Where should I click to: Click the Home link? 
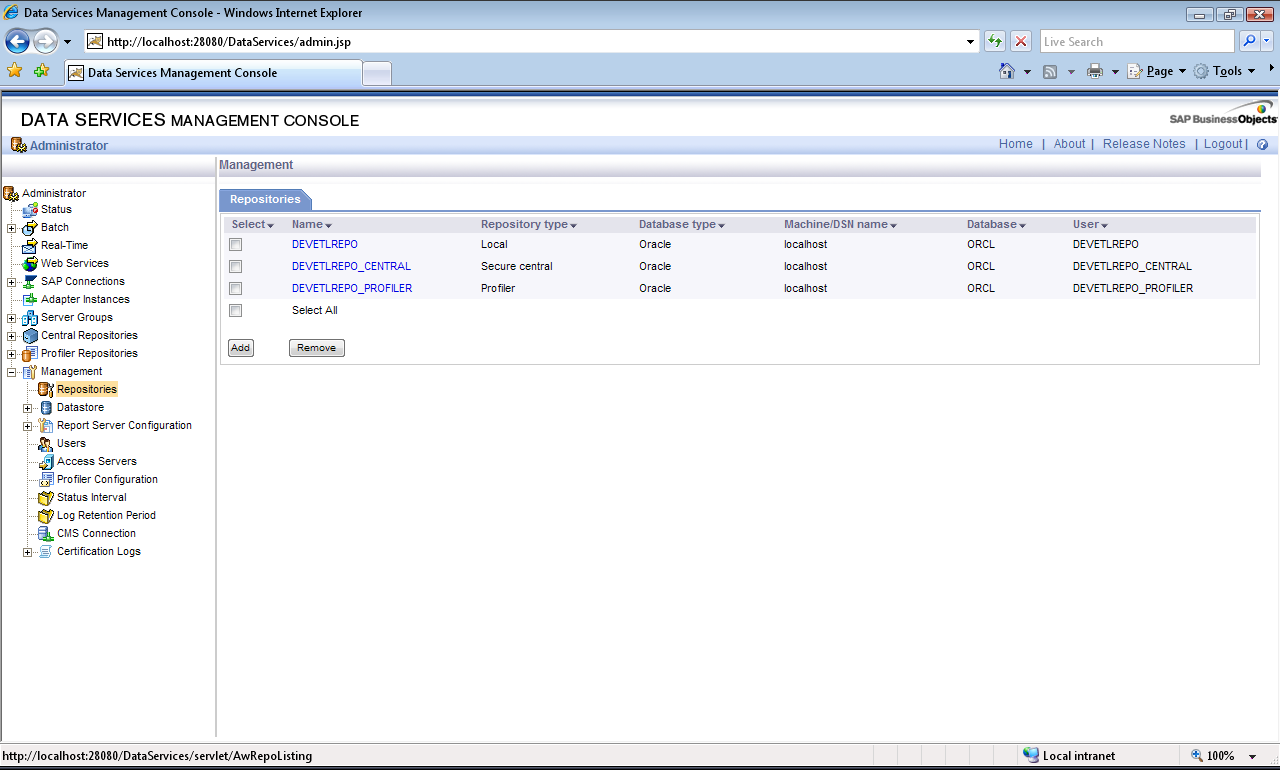[x=1016, y=144]
